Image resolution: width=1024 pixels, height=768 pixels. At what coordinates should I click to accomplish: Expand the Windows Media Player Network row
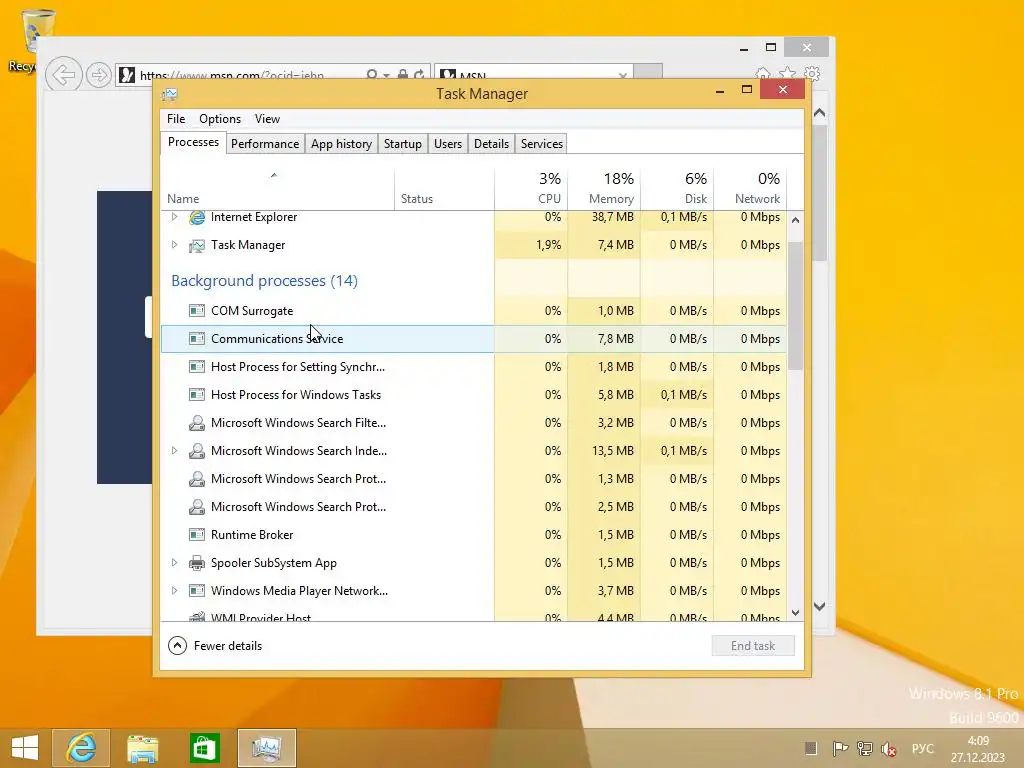click(174, 591)
